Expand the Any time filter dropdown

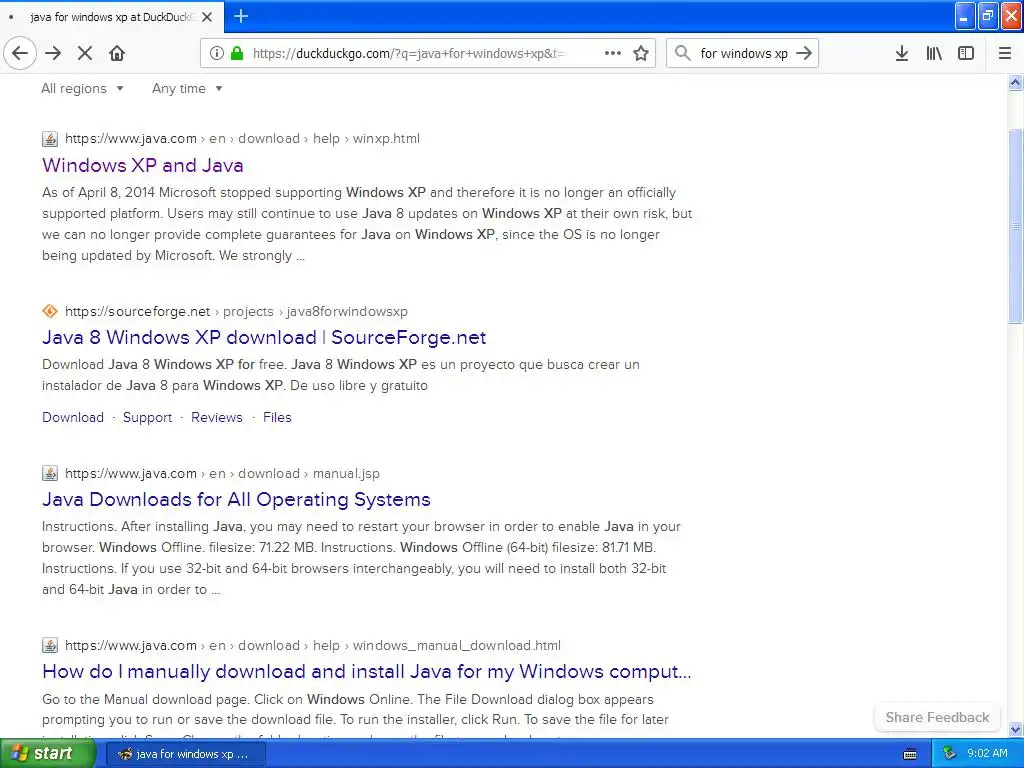coord(187,88)
